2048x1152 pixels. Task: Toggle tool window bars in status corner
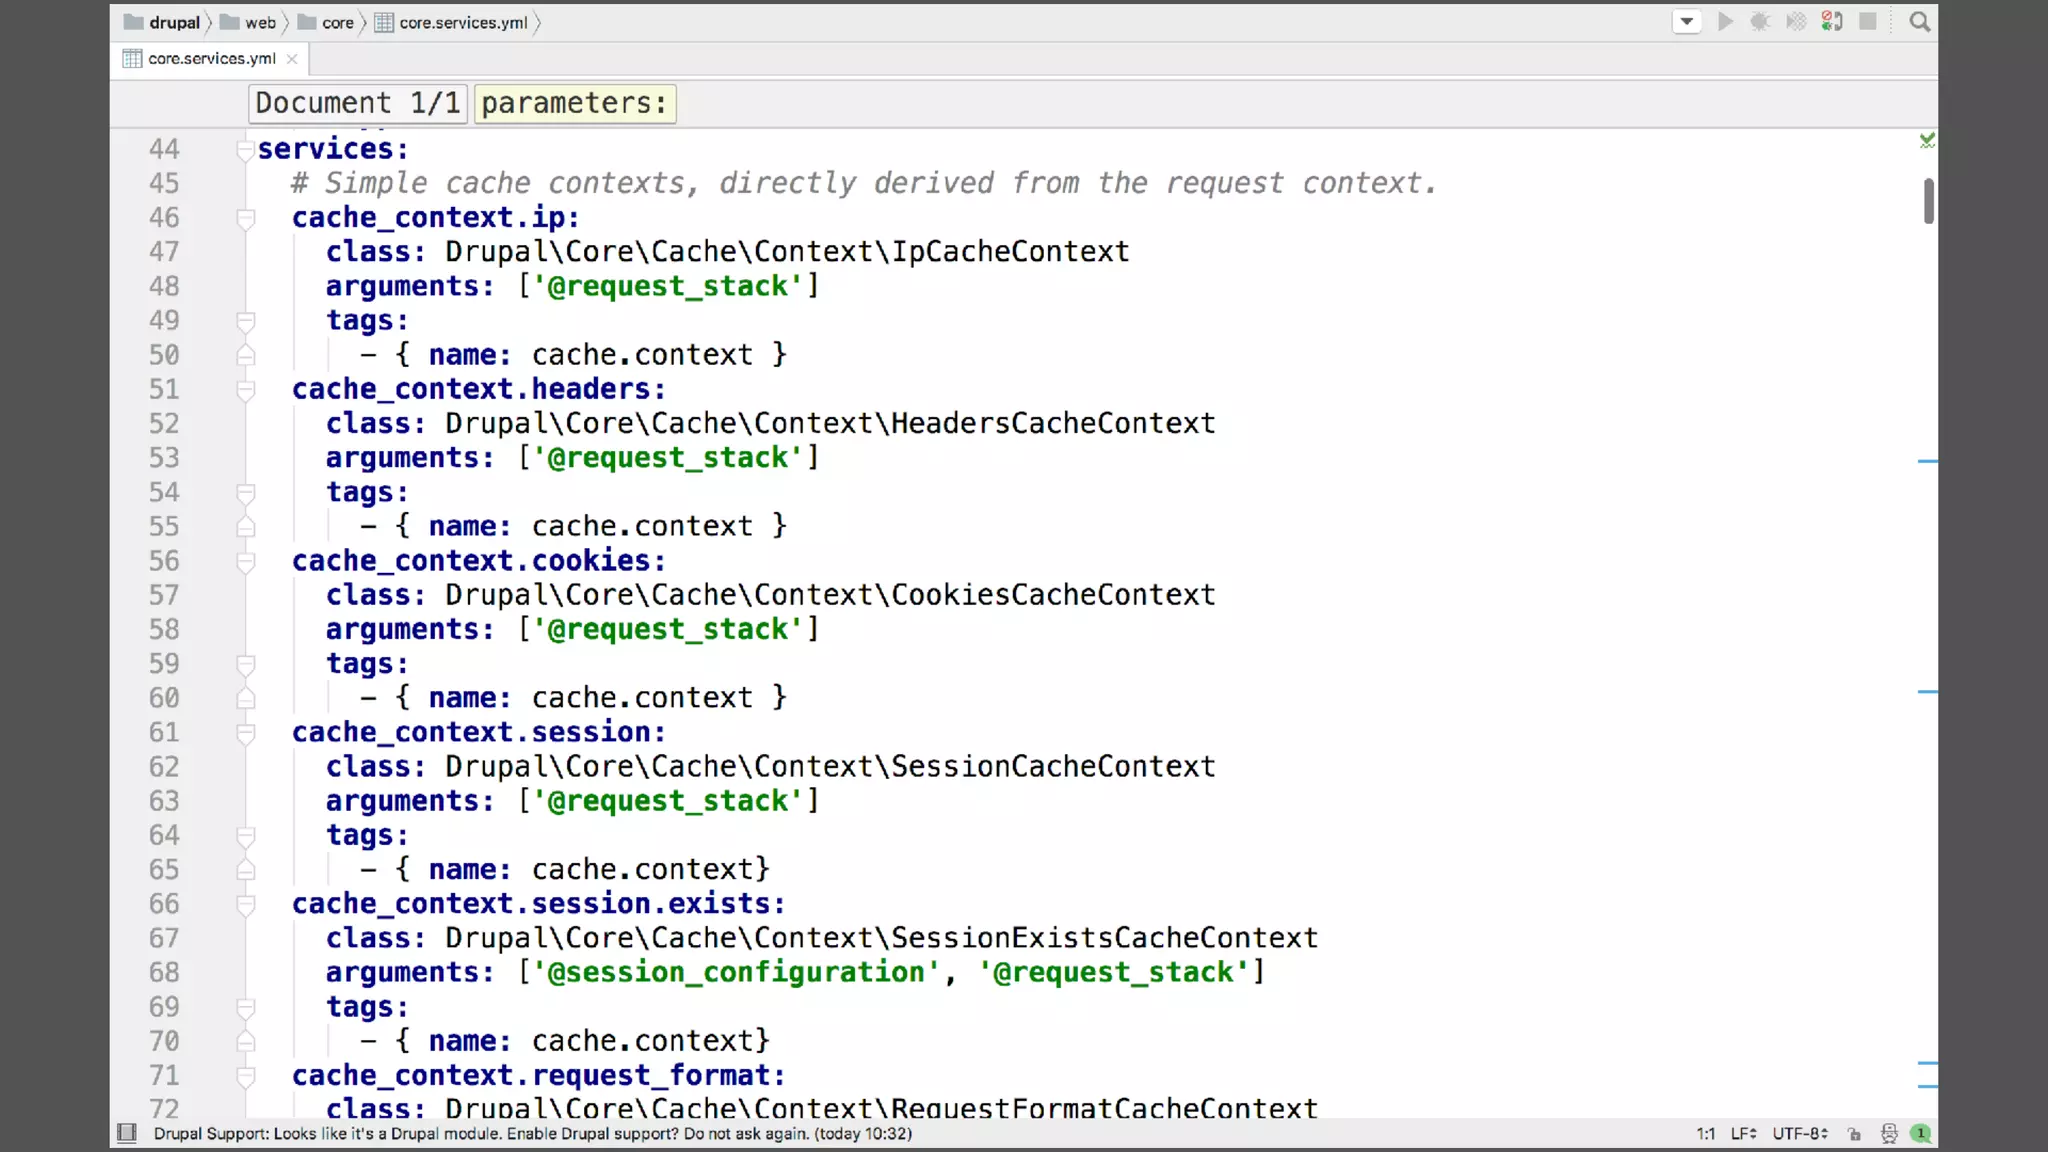[x=127, y=1133]
